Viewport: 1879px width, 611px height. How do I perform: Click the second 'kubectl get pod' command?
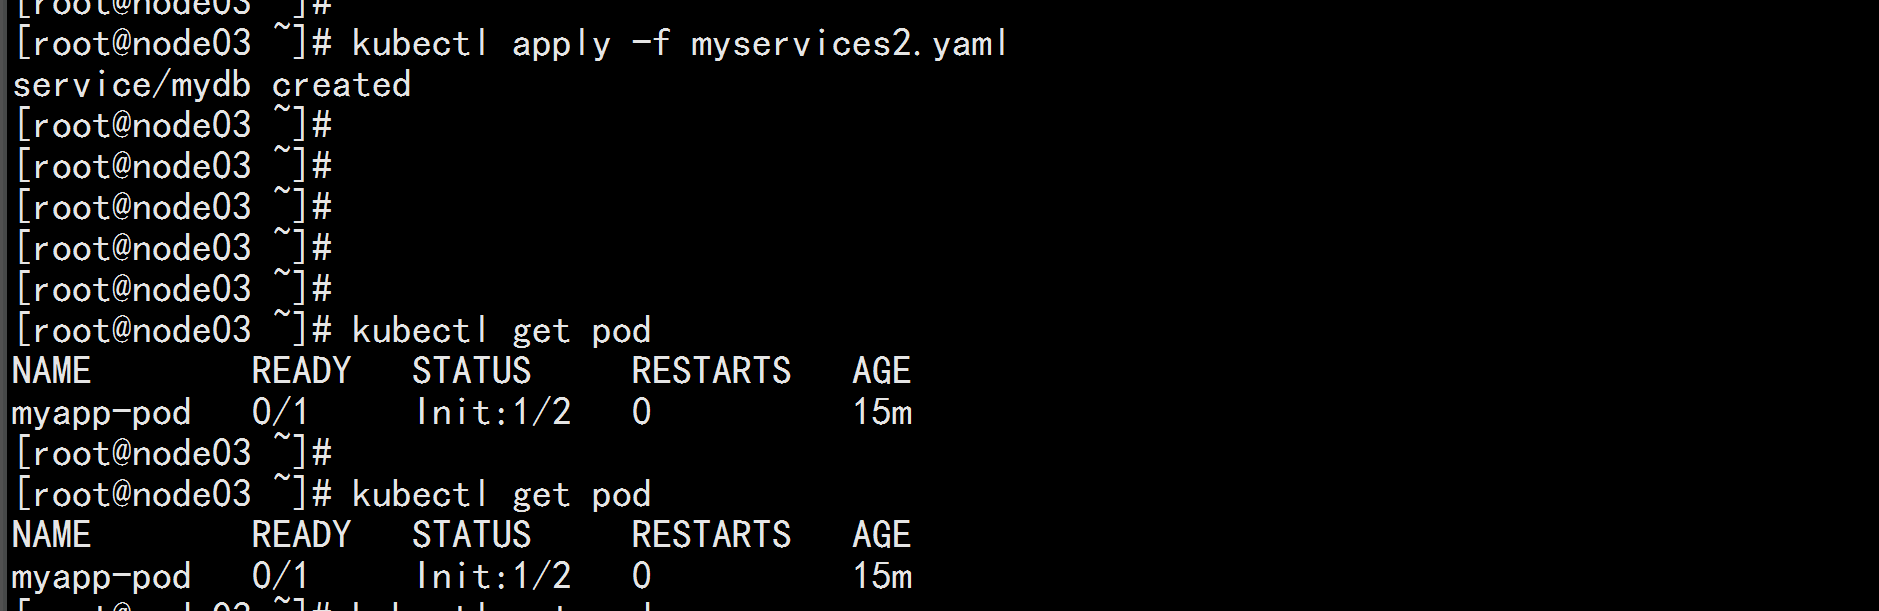[501, 495]
